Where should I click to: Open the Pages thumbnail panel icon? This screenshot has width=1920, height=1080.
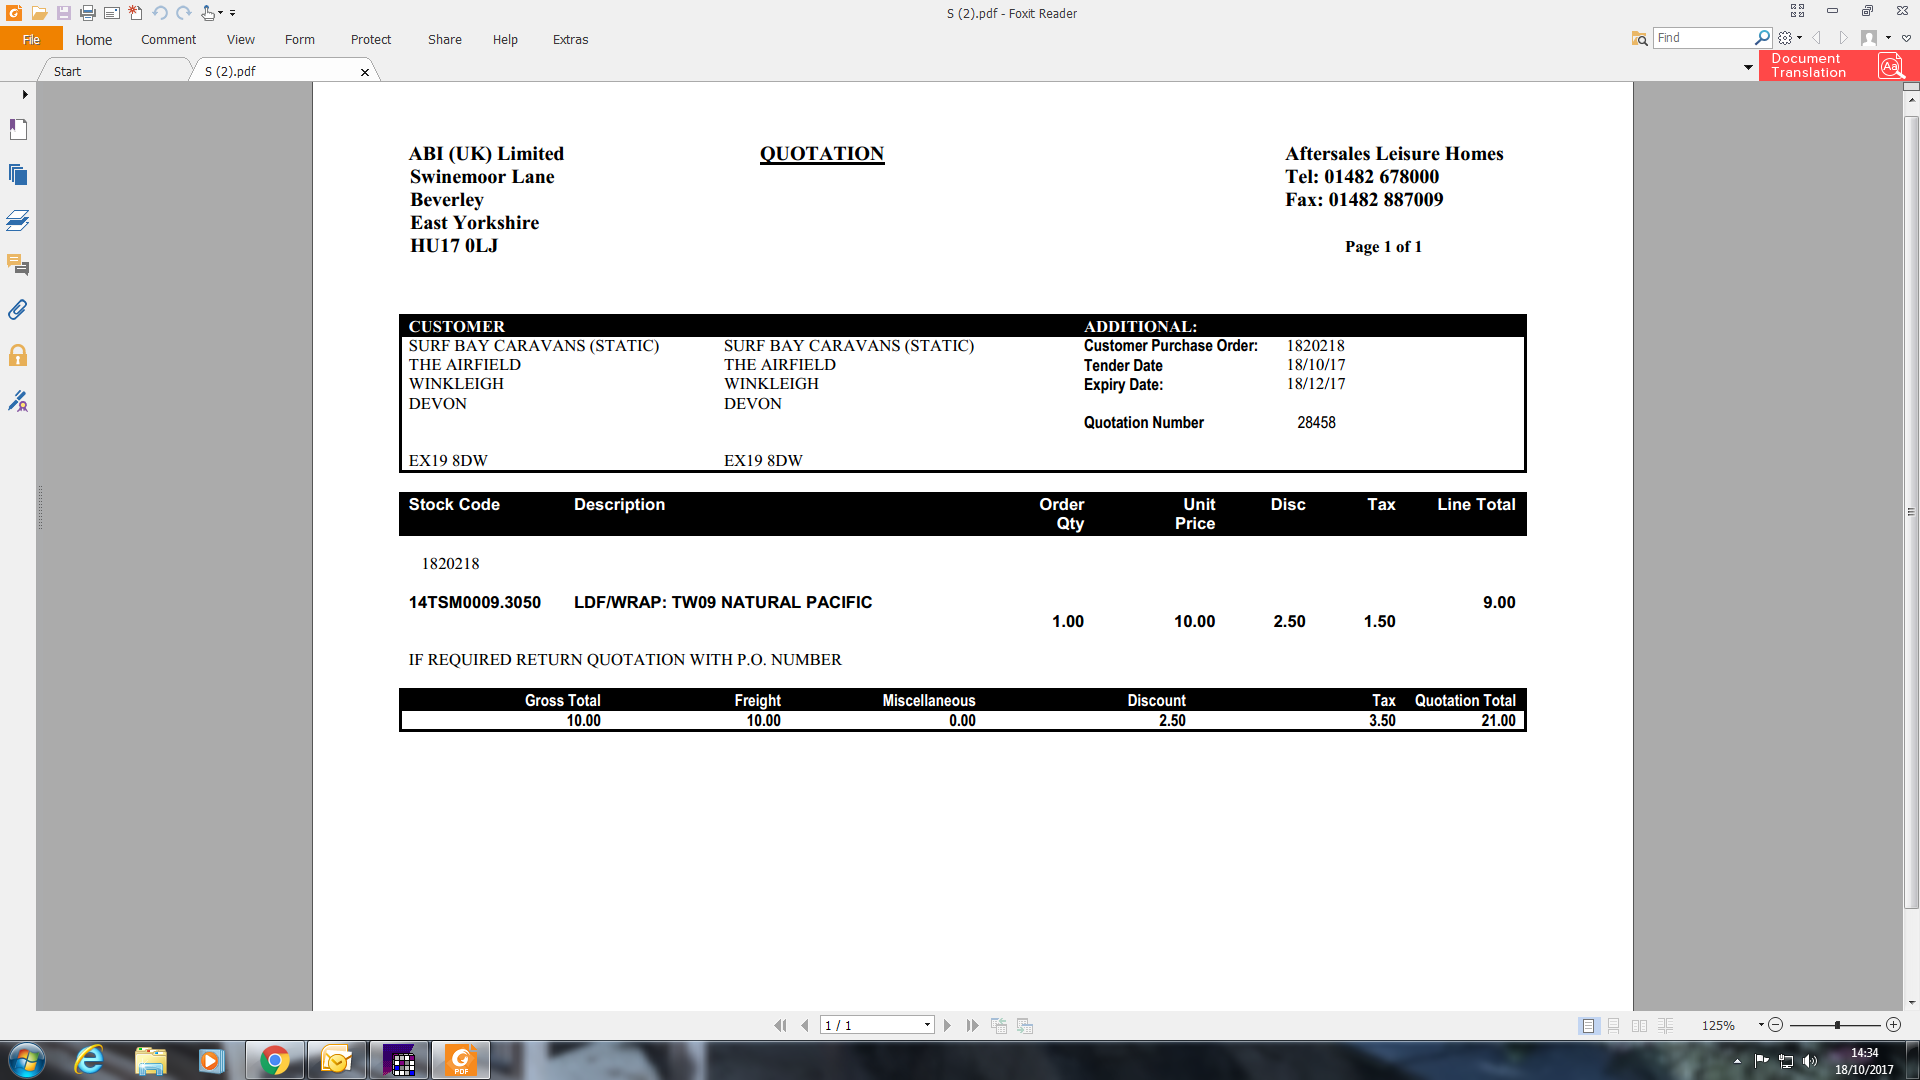(18, 174)
